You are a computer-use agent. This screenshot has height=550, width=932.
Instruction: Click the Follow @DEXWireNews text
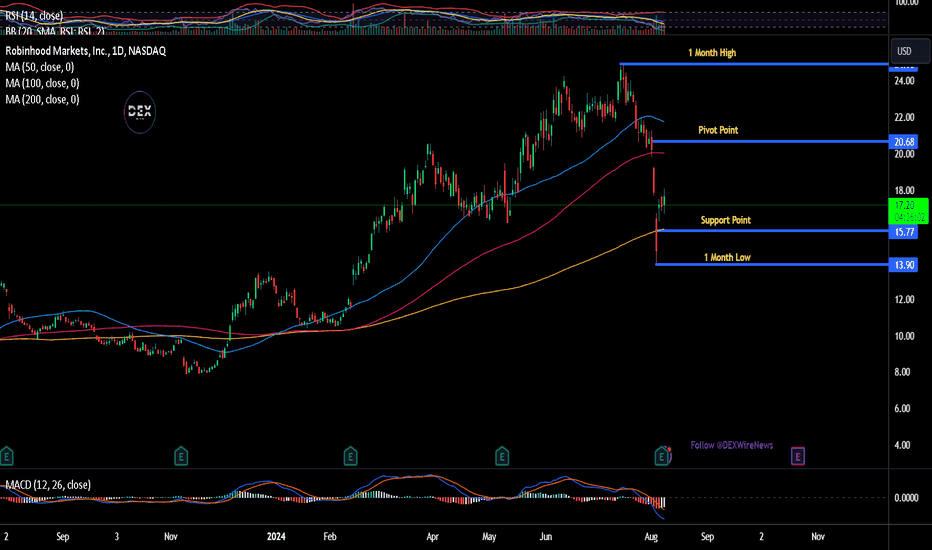click(x=732, y=445)
